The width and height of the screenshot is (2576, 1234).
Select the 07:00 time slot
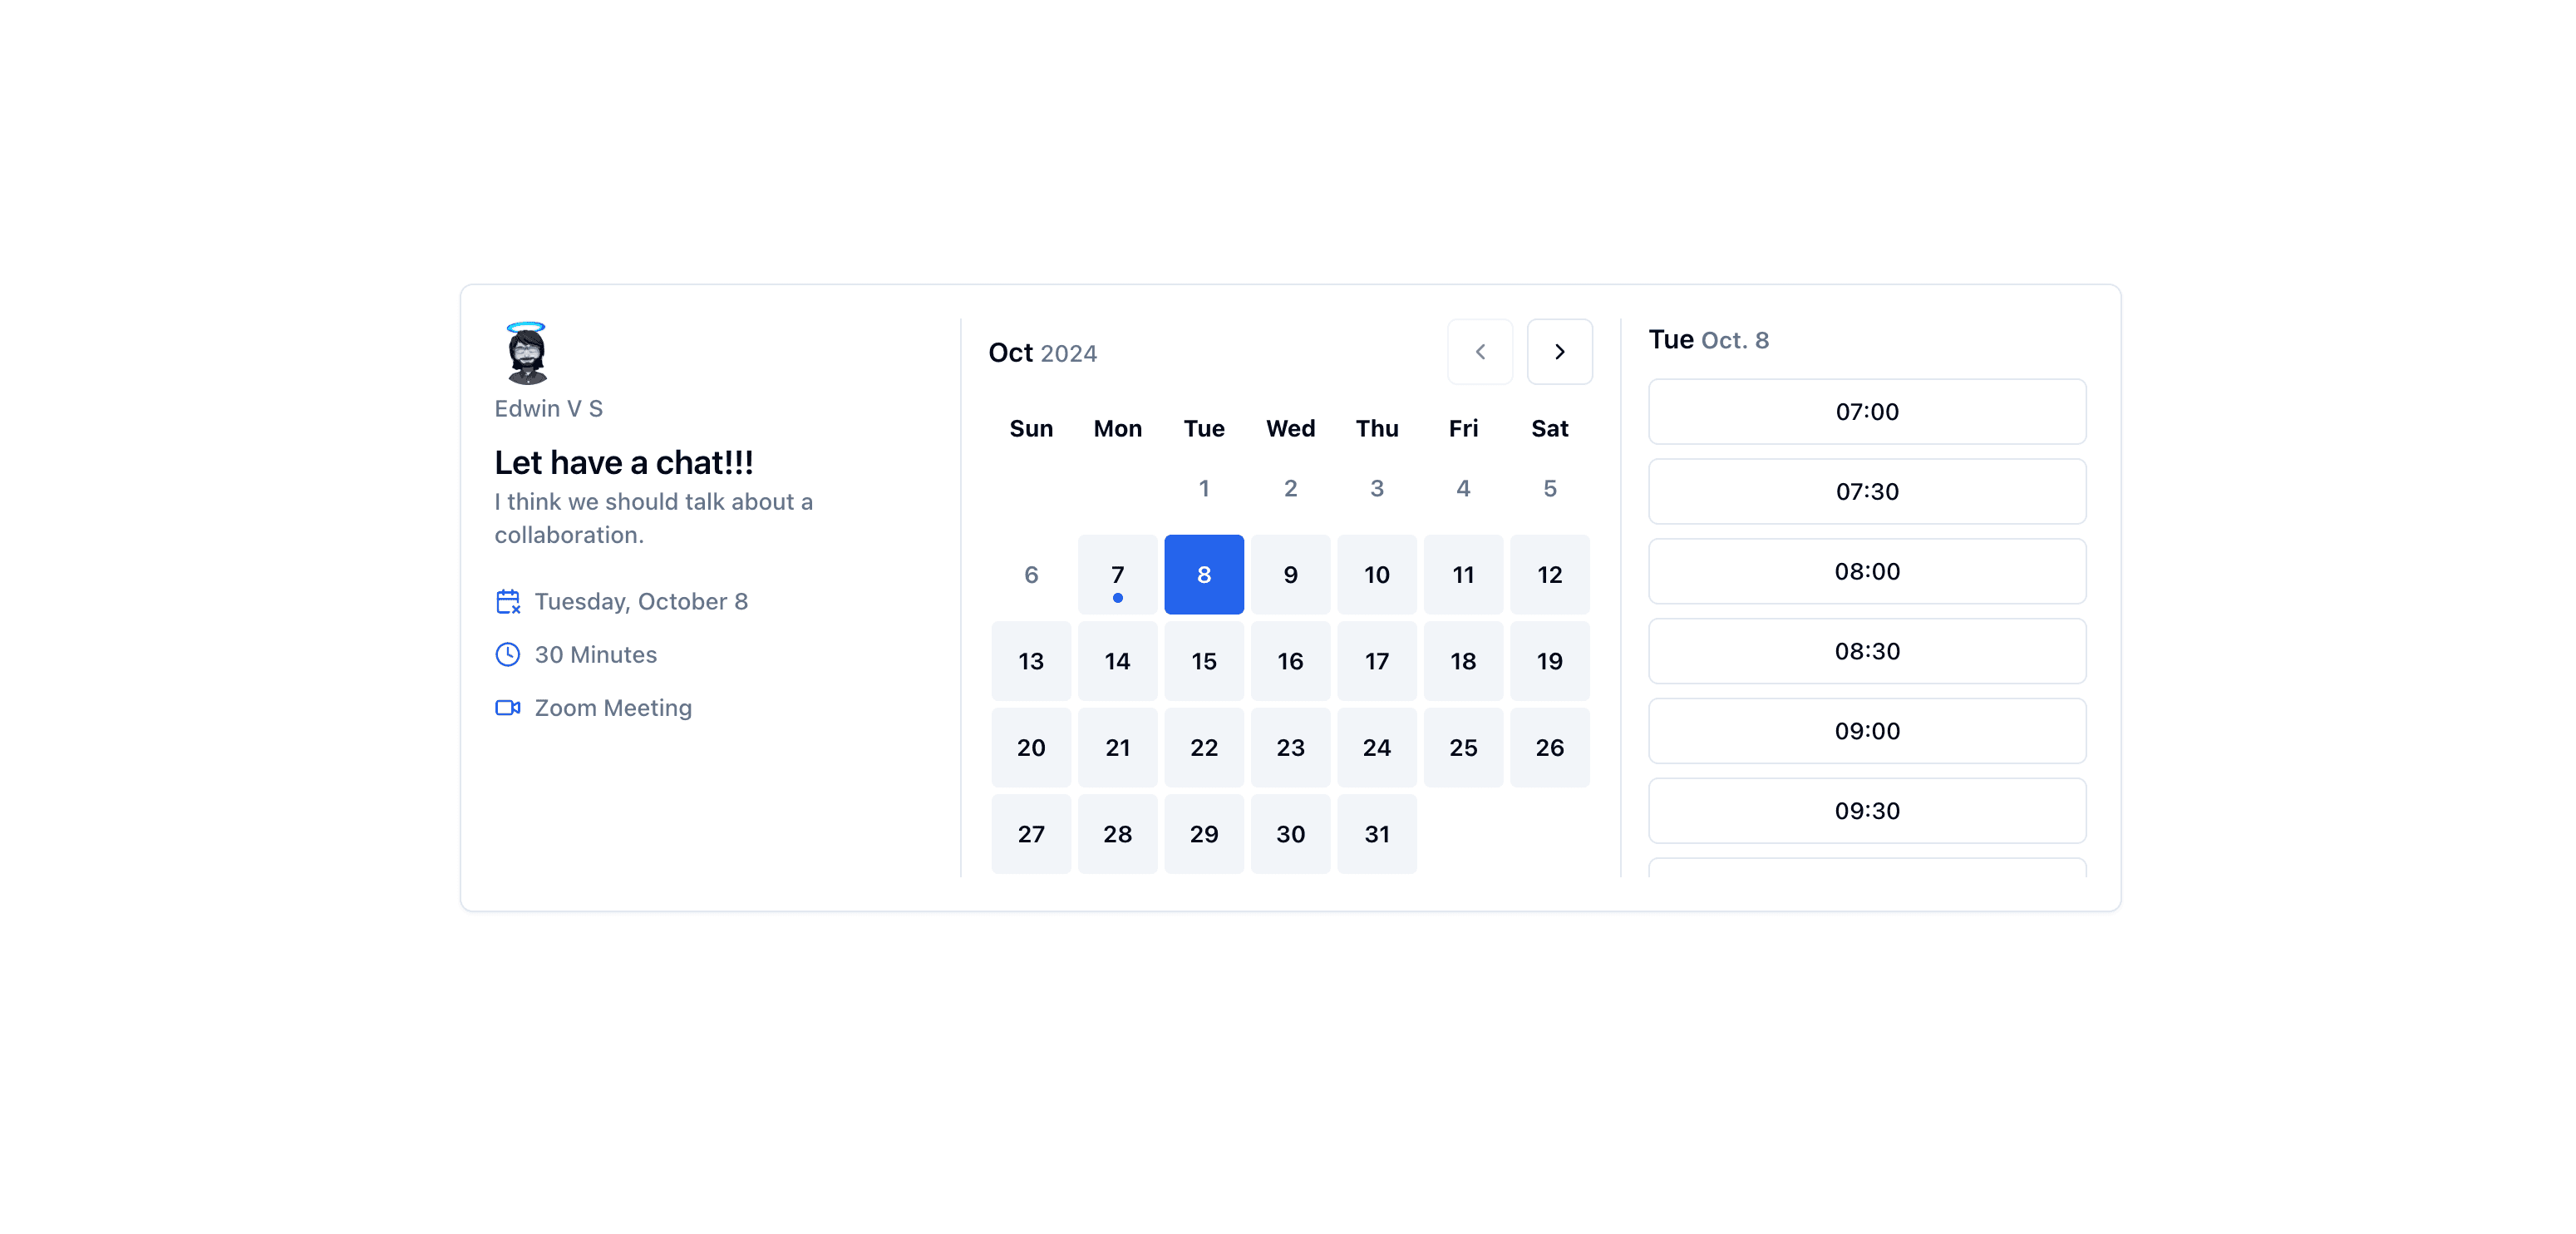[x=1866, y=411]
